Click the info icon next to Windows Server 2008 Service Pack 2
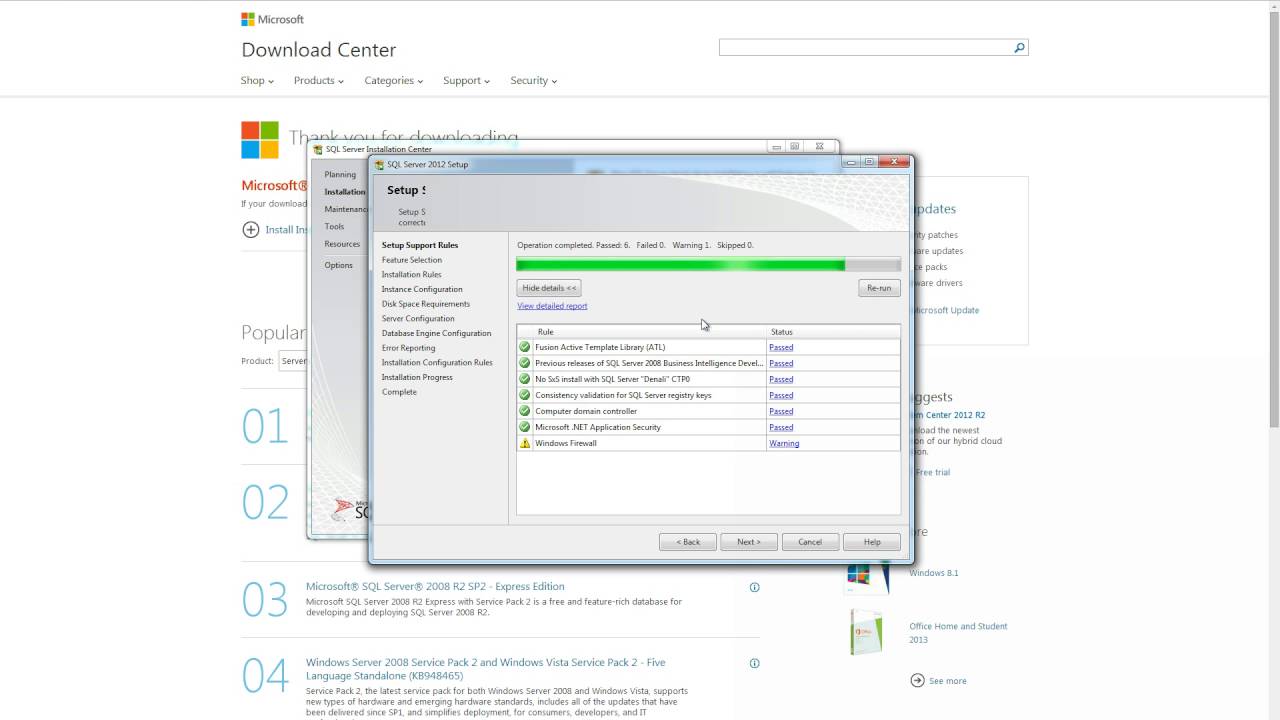Screen dimensions: 1280x720 (755, 663)
